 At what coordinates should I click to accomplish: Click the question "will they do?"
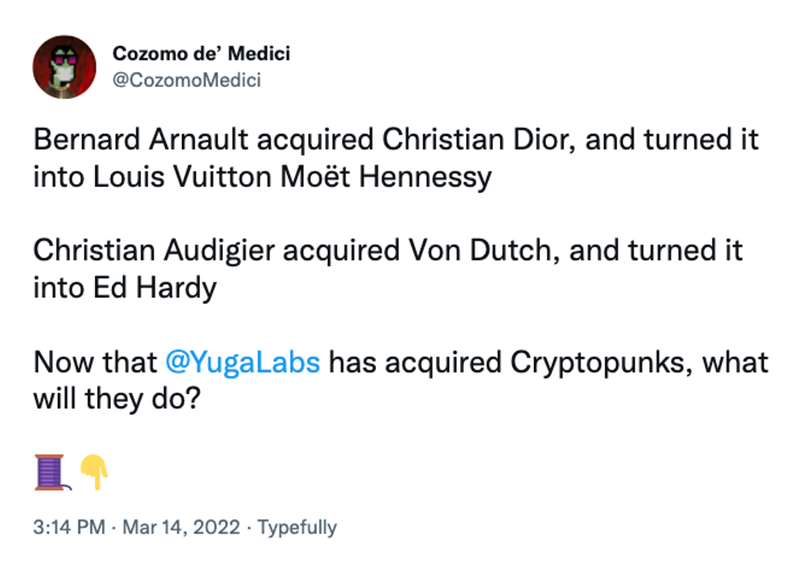(x=117, y=398)
